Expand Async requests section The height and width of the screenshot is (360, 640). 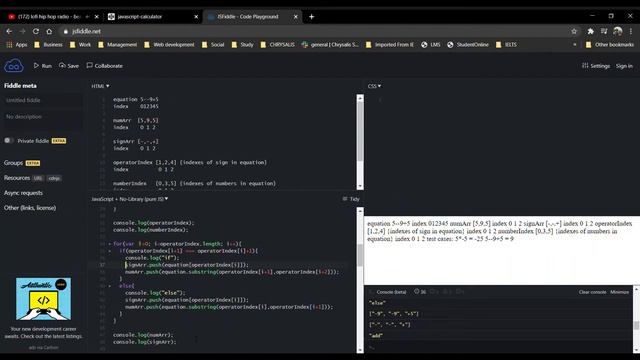point(23,193)
